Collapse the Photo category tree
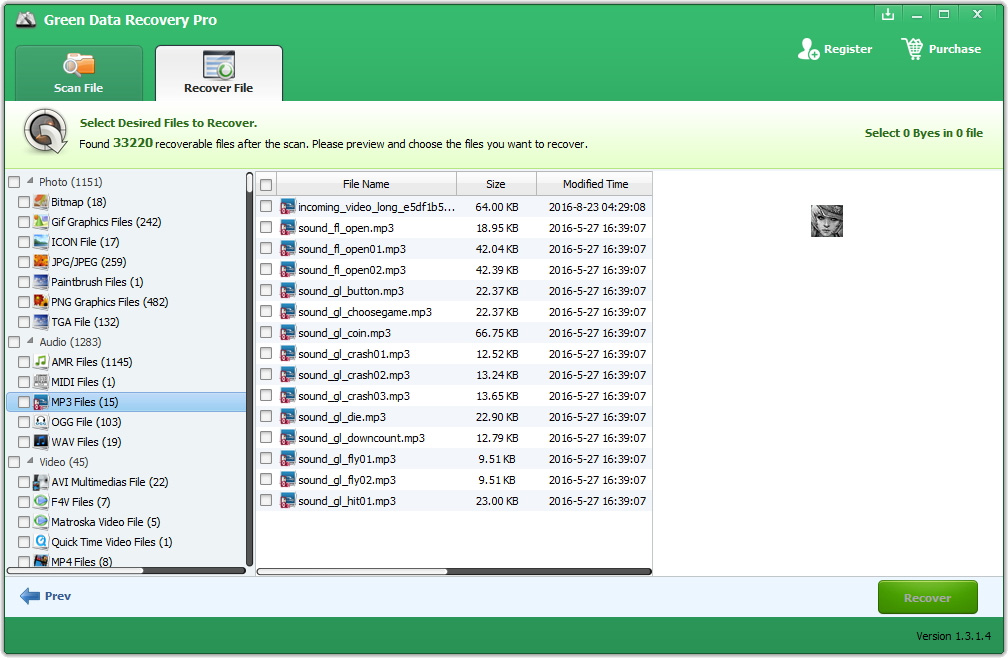 [x=30, y=182]
